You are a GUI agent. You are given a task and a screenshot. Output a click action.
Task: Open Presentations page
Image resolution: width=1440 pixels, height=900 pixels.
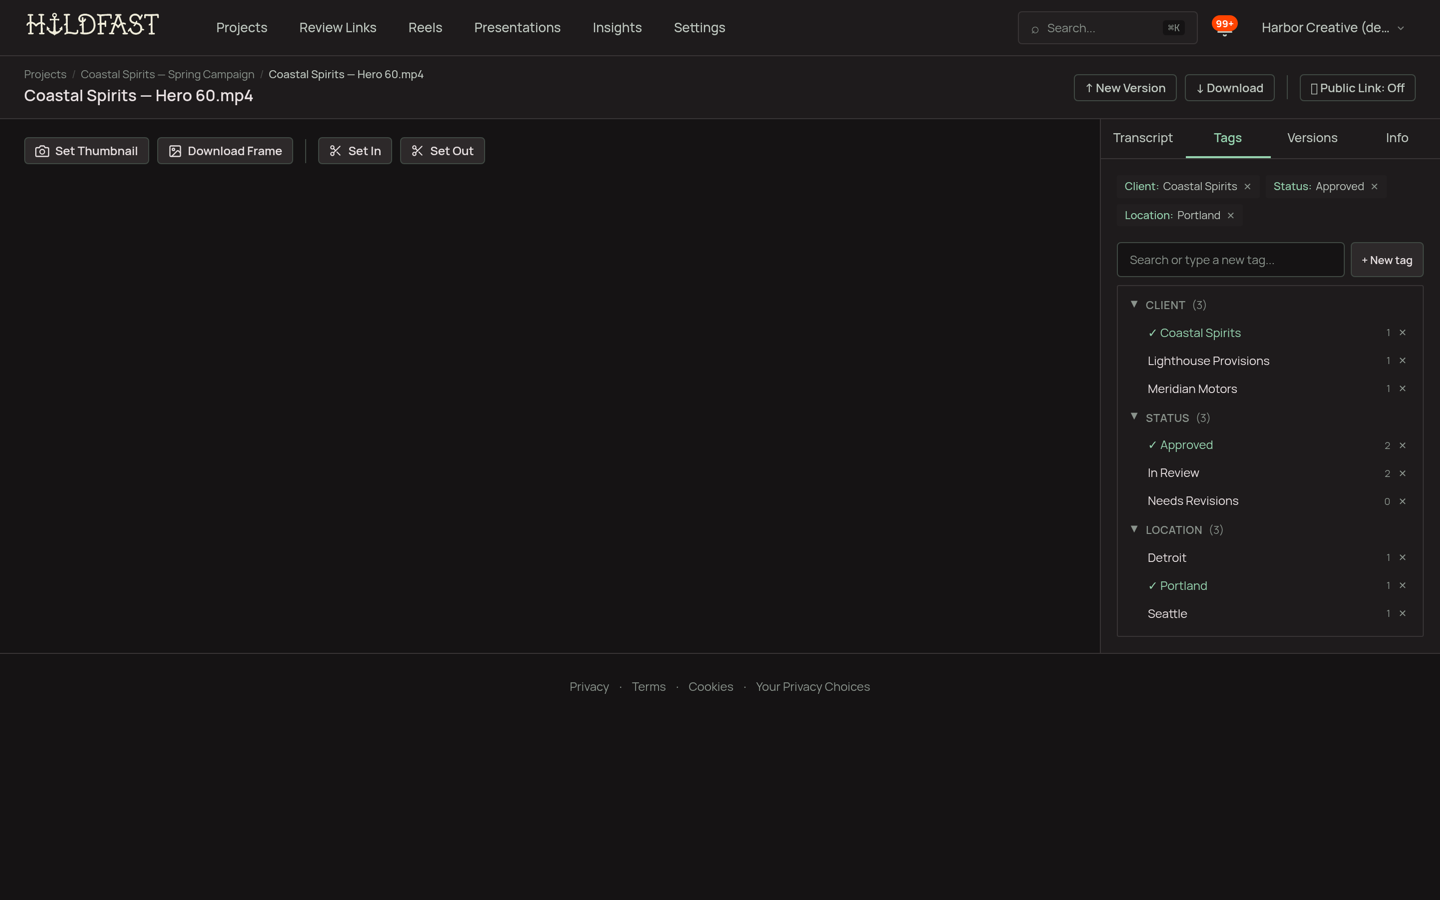[517, 28]
